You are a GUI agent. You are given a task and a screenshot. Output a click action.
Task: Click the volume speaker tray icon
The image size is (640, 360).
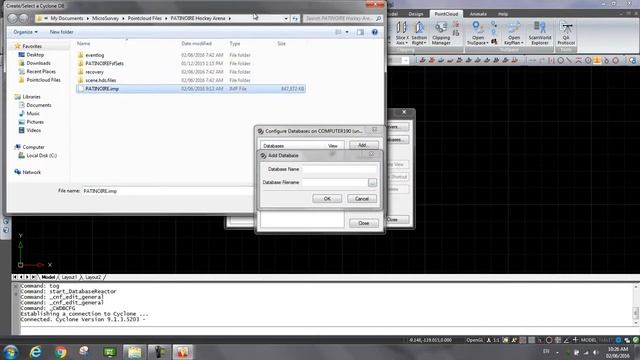click(595, 352)
